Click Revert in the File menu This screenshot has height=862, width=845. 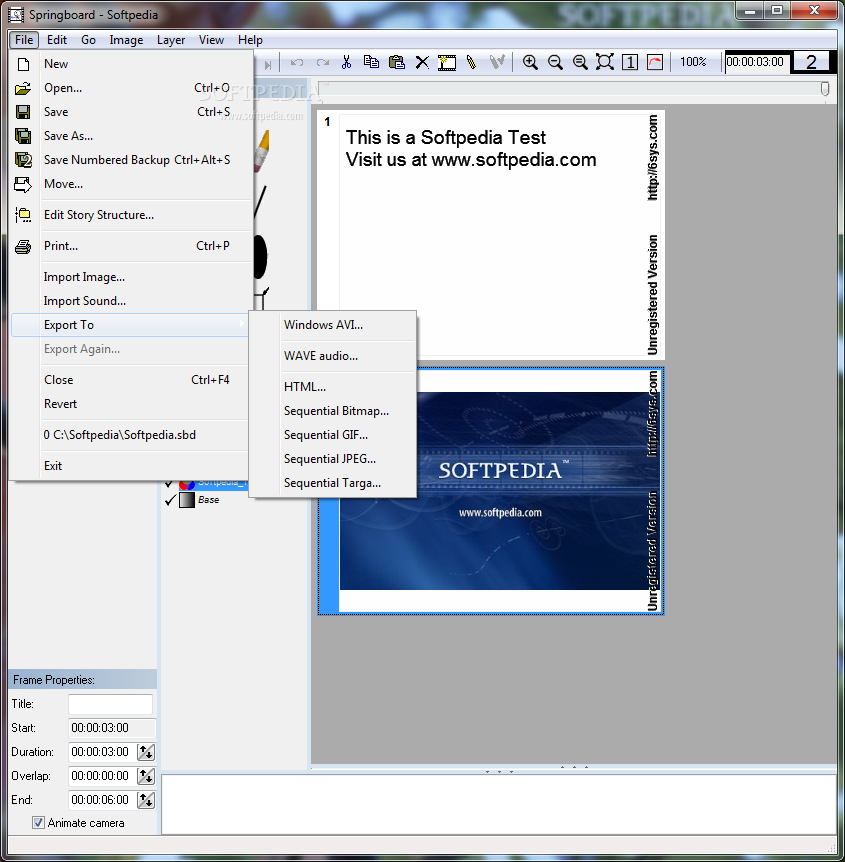point(130,404)
